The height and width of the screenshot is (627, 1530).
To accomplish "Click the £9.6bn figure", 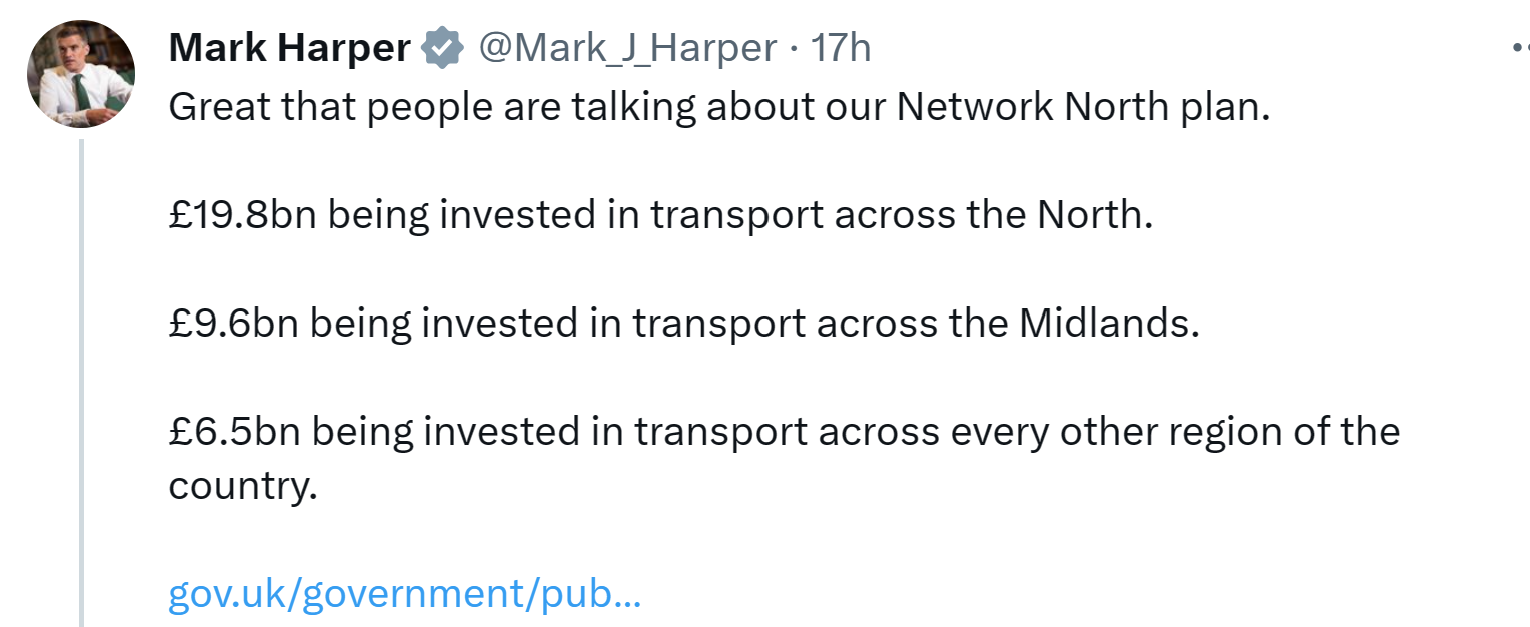I will pos(233,323).
